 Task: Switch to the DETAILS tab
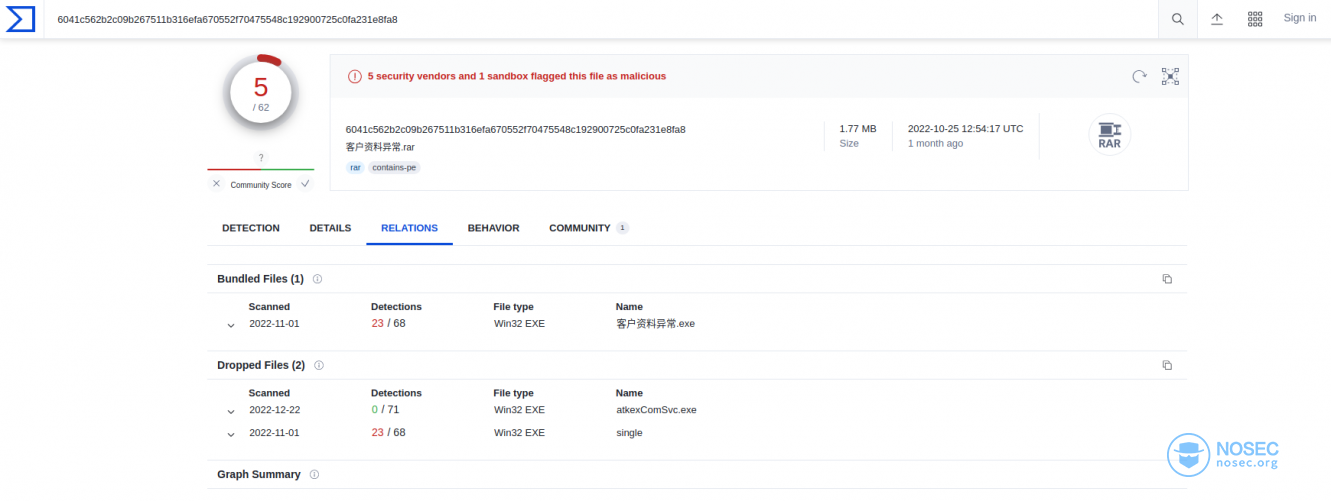tap(330, 228)
